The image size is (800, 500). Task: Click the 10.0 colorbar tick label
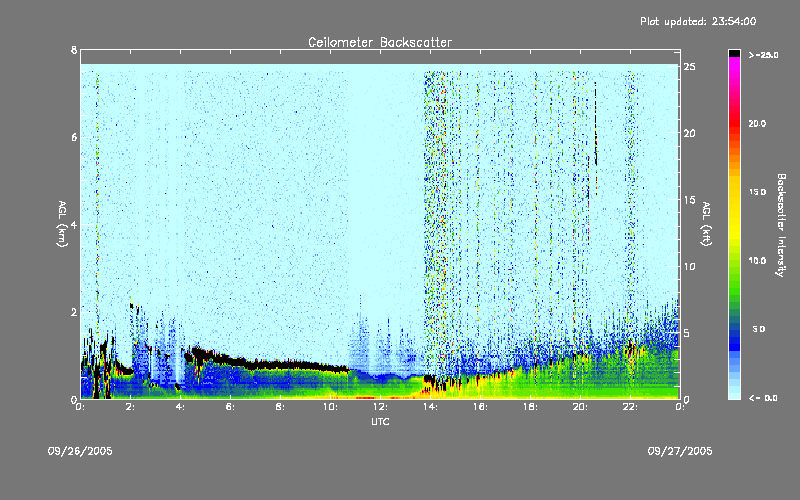757,261
